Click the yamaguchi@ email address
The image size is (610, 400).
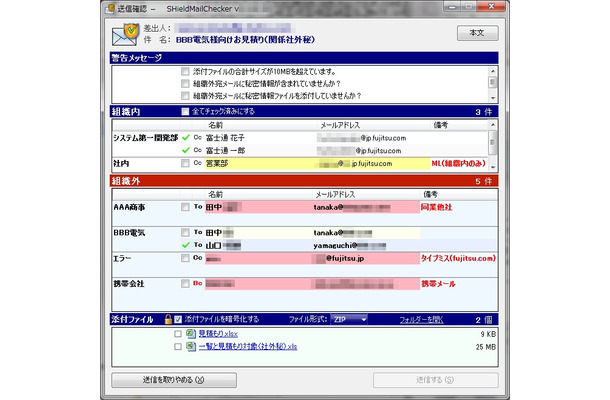point(350,246)
